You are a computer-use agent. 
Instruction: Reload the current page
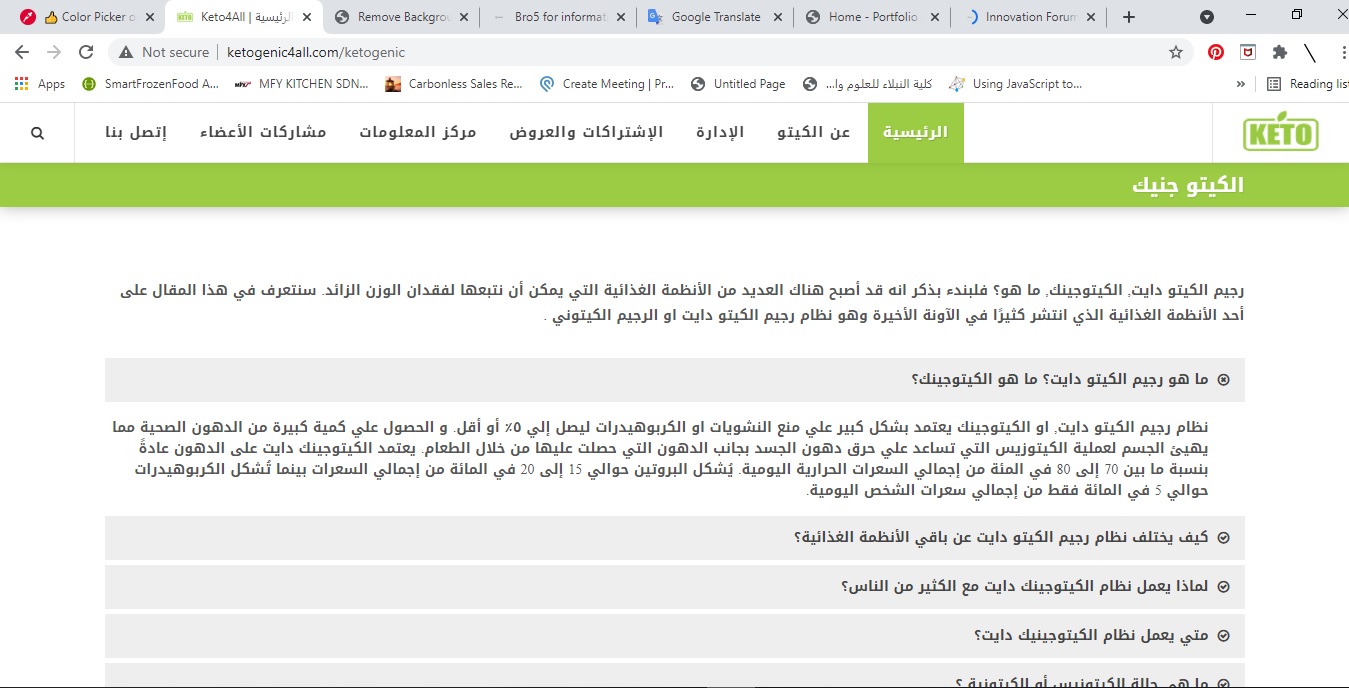(x=86, y=52)
